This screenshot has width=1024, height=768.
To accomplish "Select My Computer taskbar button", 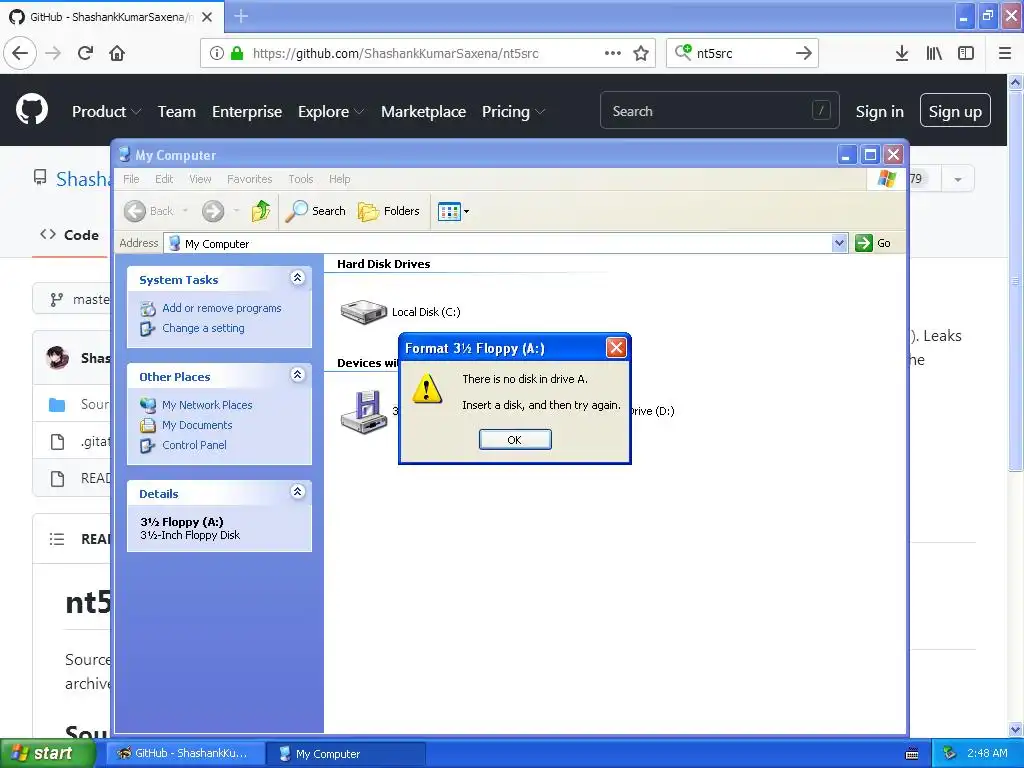I will 347,754.
